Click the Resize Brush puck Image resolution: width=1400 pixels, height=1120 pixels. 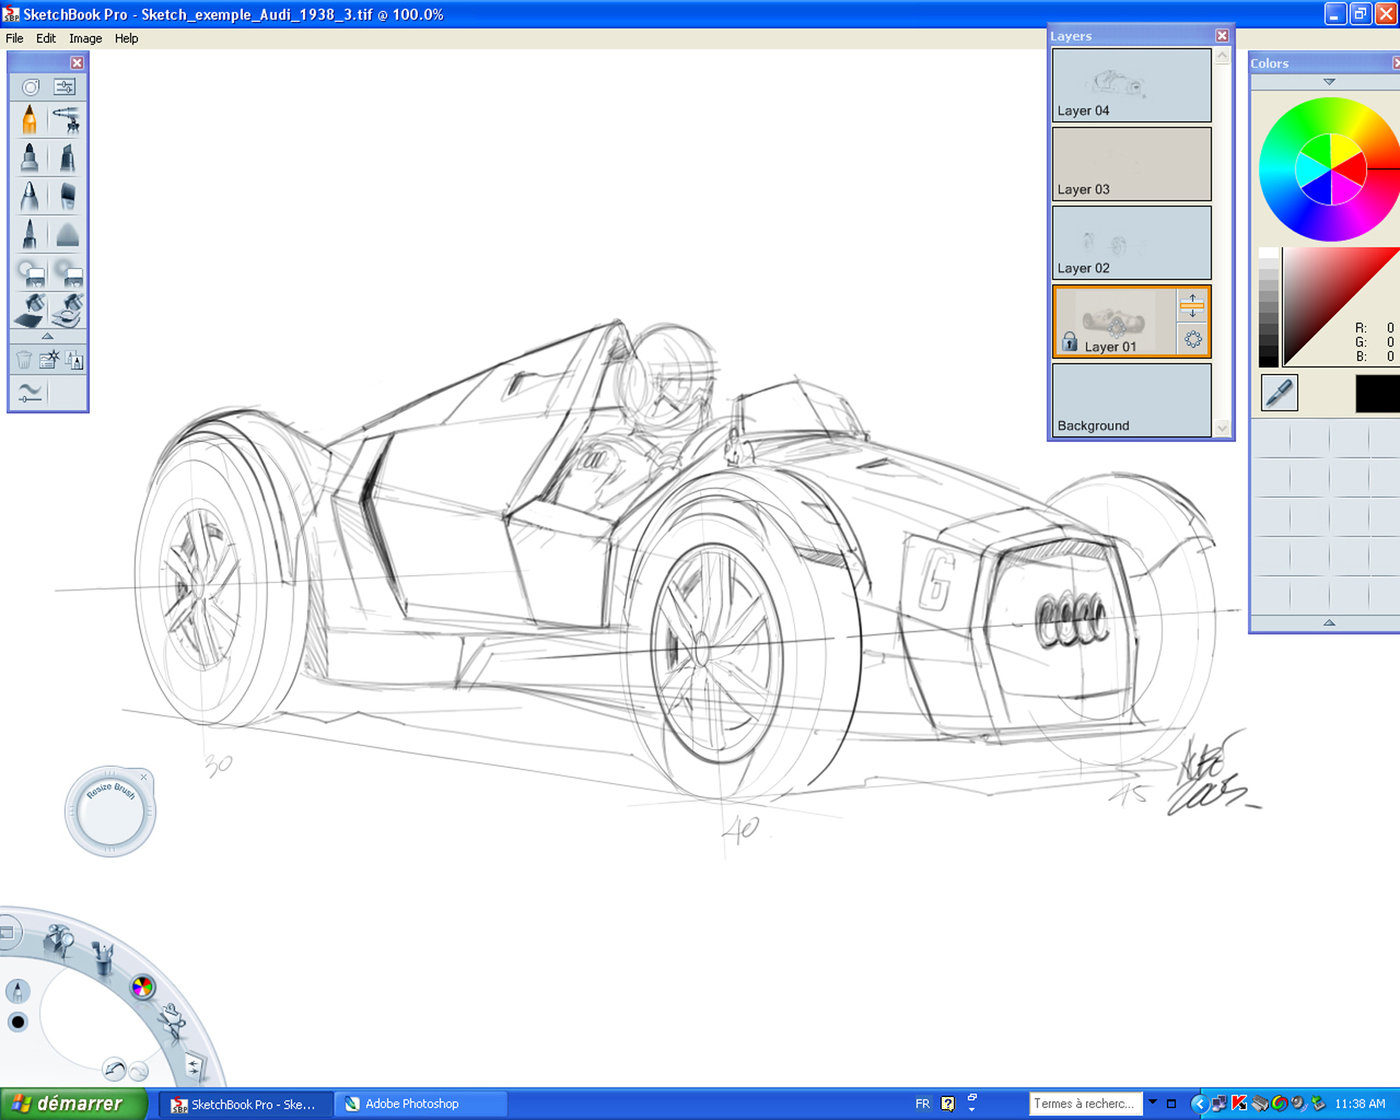[110, 812]
